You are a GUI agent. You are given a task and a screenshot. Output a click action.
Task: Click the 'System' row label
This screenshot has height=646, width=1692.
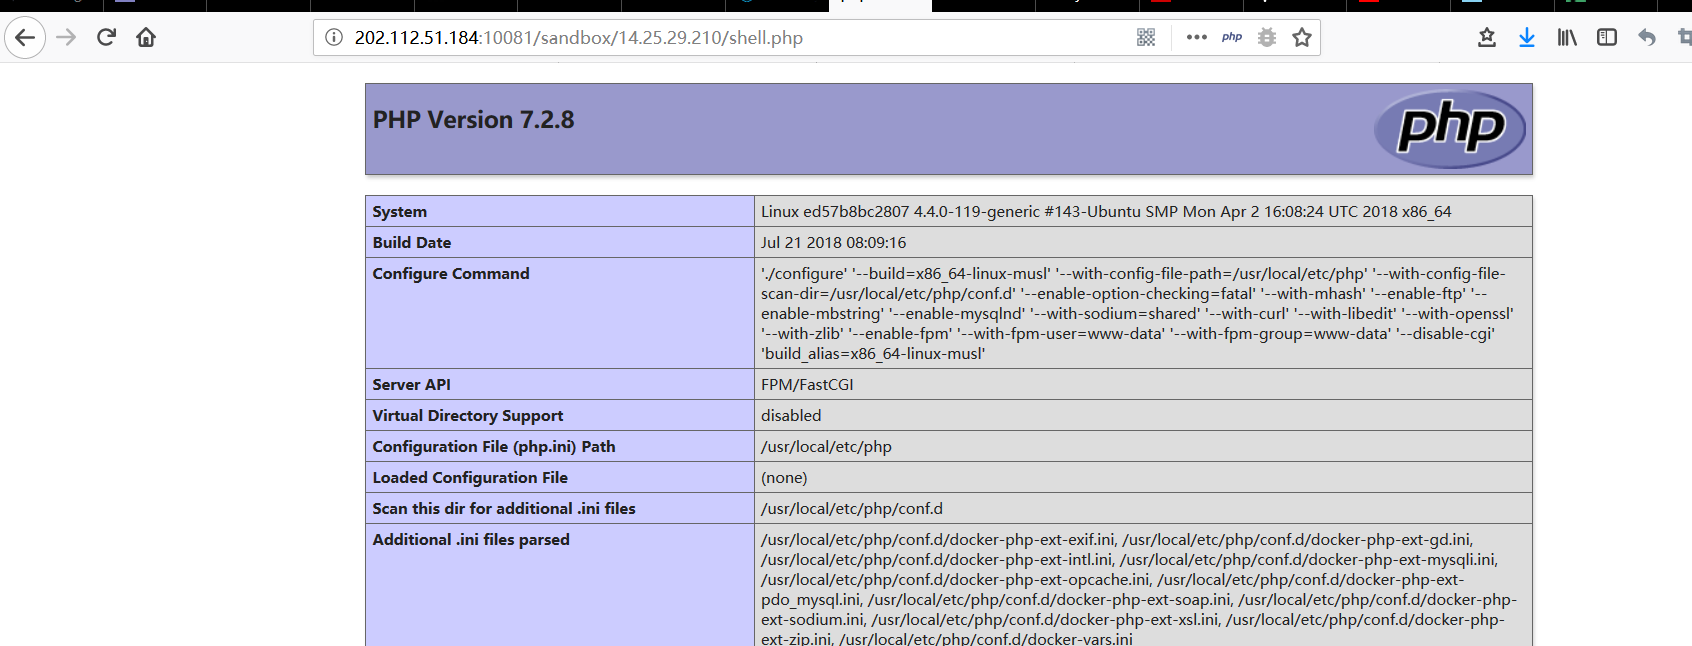click(x=400, y=212)
